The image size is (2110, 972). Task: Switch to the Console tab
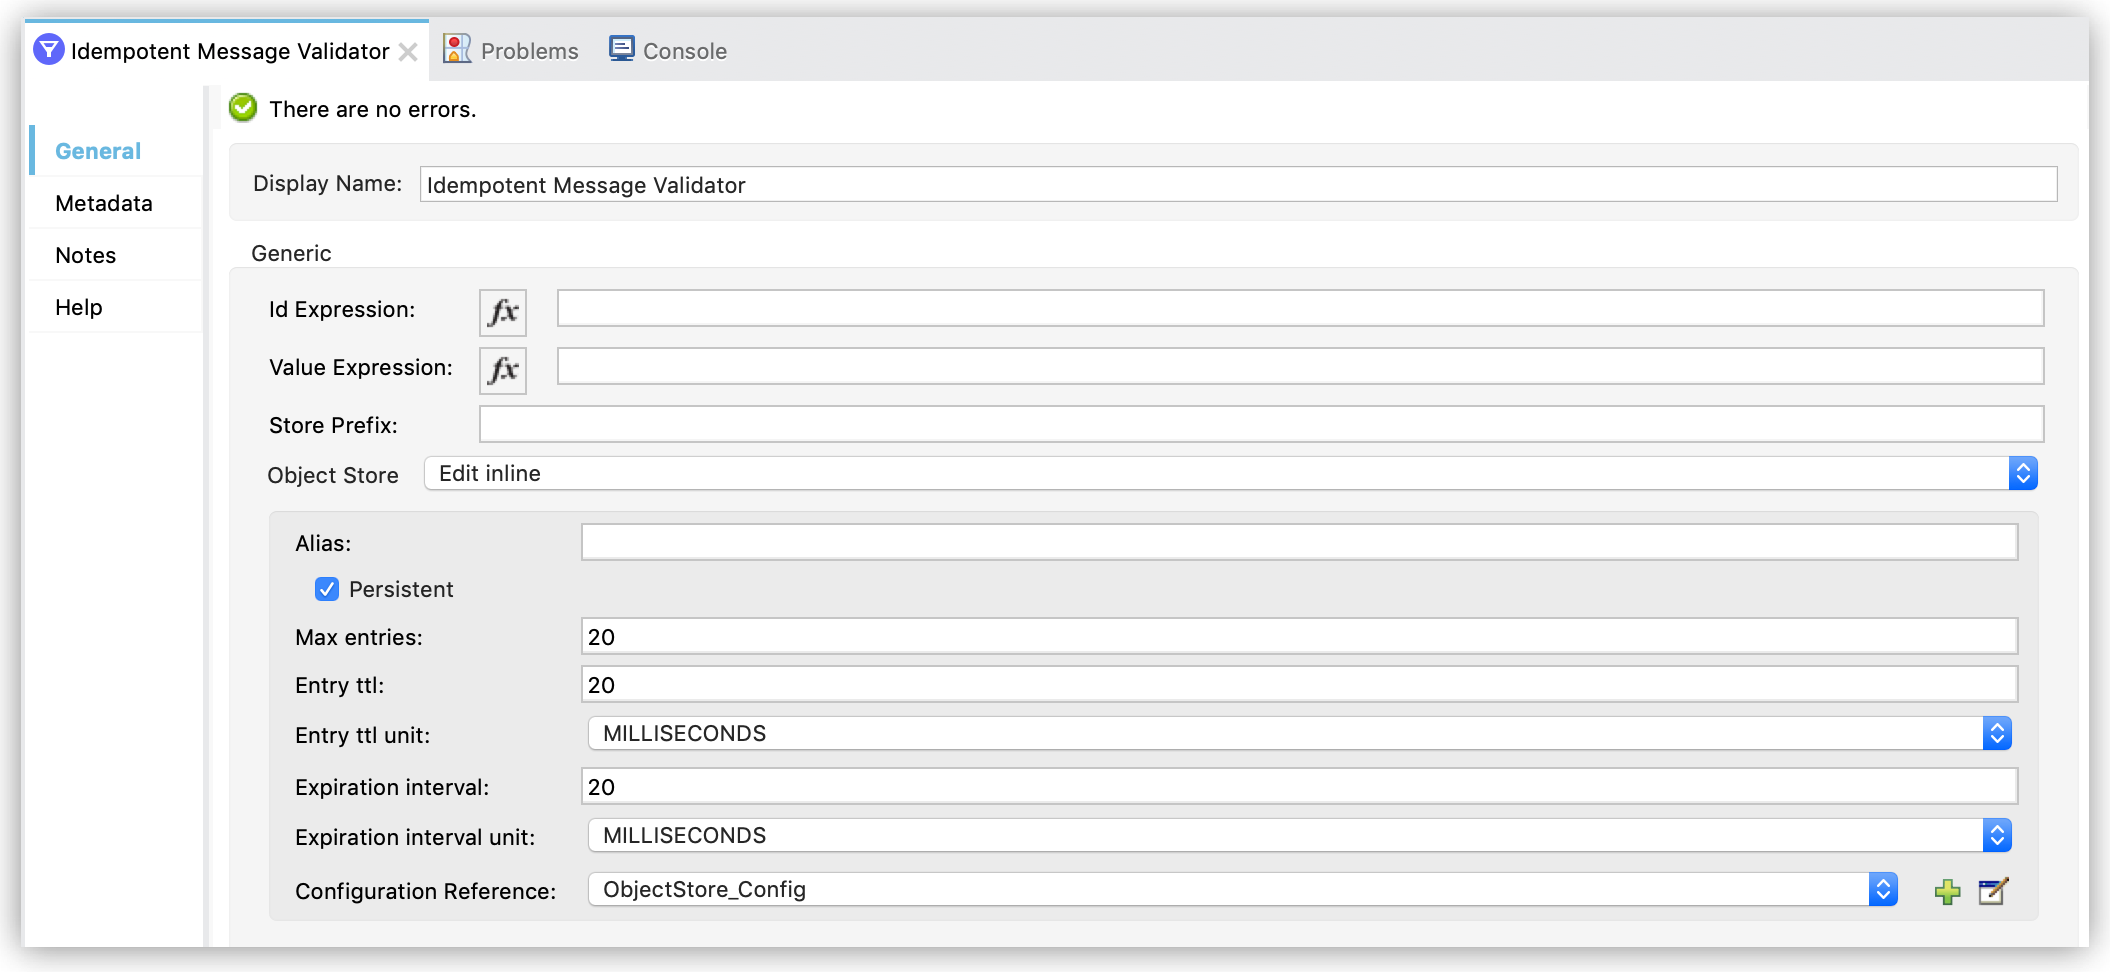pyautogui.click(x=684, y=50)
